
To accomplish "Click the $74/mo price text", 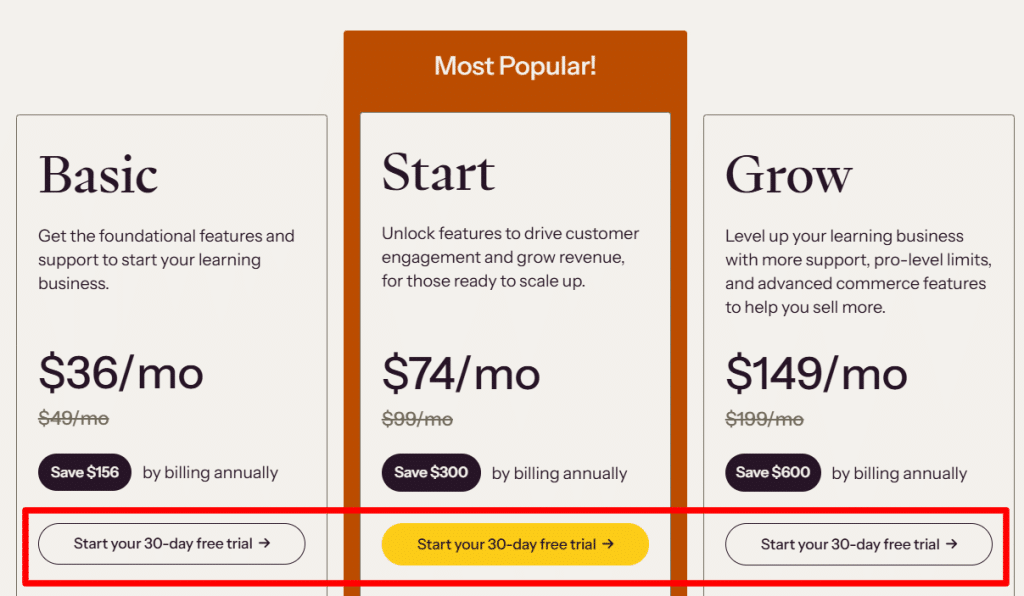I will pos(459,375).
